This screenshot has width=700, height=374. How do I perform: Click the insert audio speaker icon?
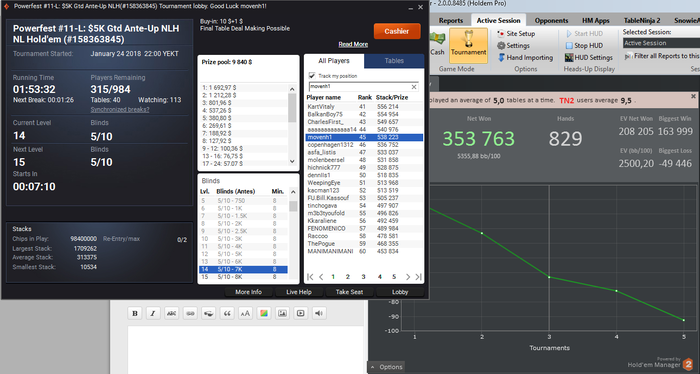(319, 313)
